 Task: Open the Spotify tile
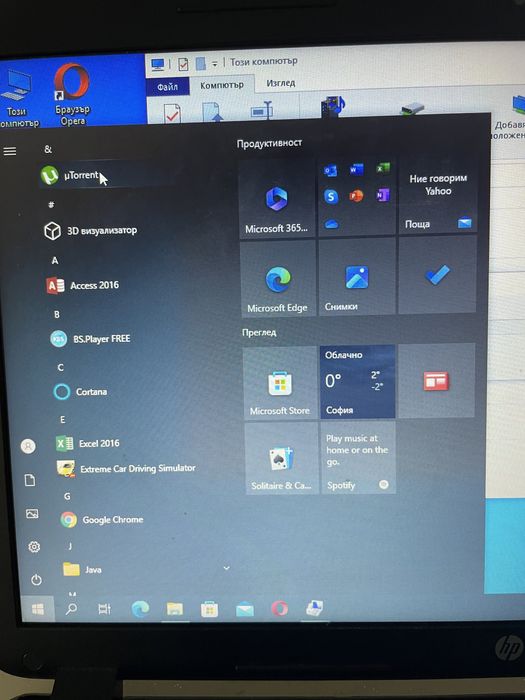click(358, 457)
